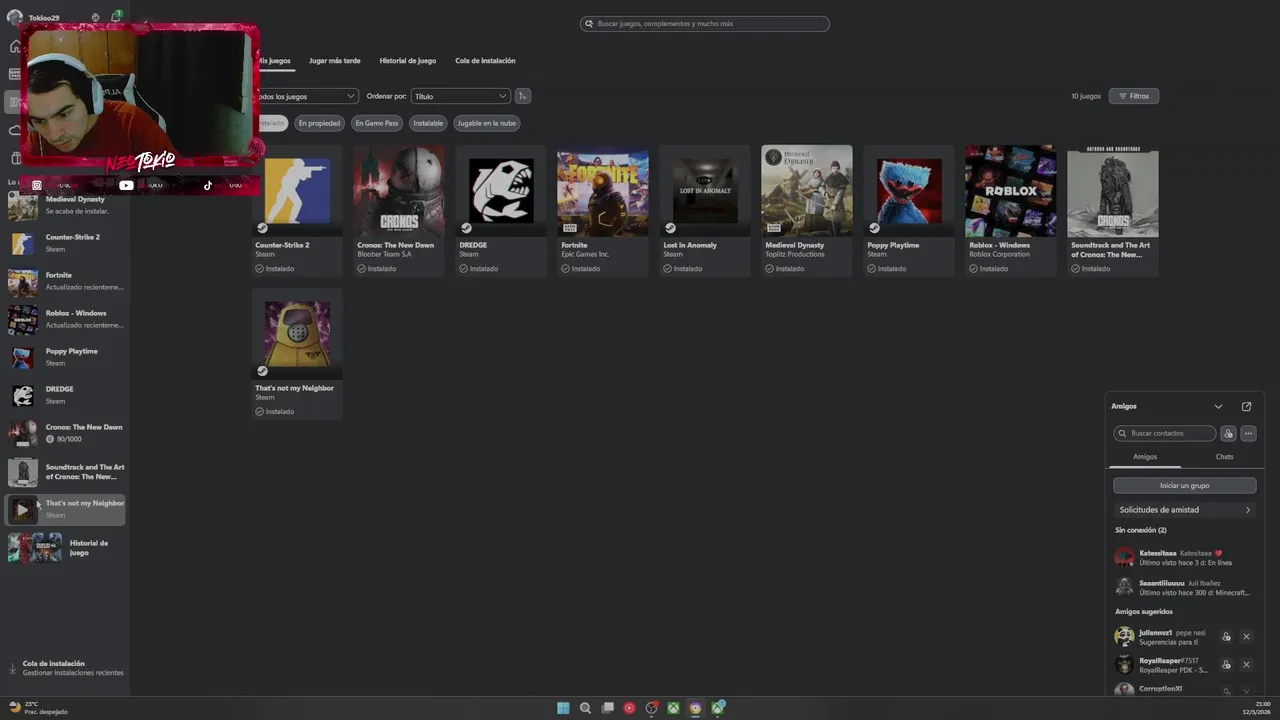Click the add friend icon beside Buscar contactos
This screenshot has height=720, width=1280.
1228,433
